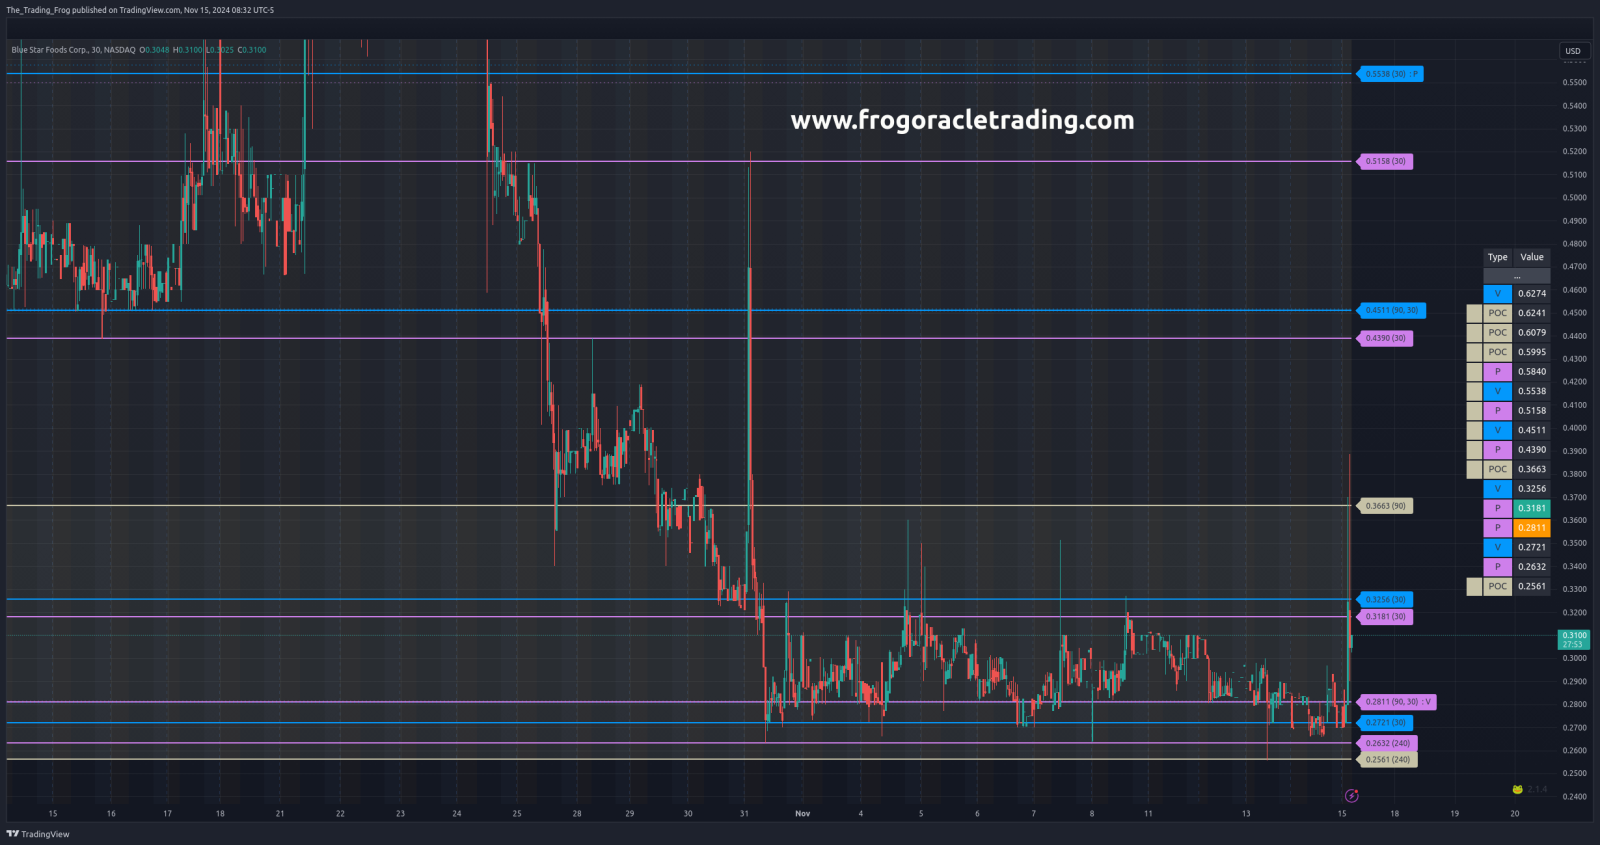Select the 0.2632 (240) level label

coord(1388,743)
